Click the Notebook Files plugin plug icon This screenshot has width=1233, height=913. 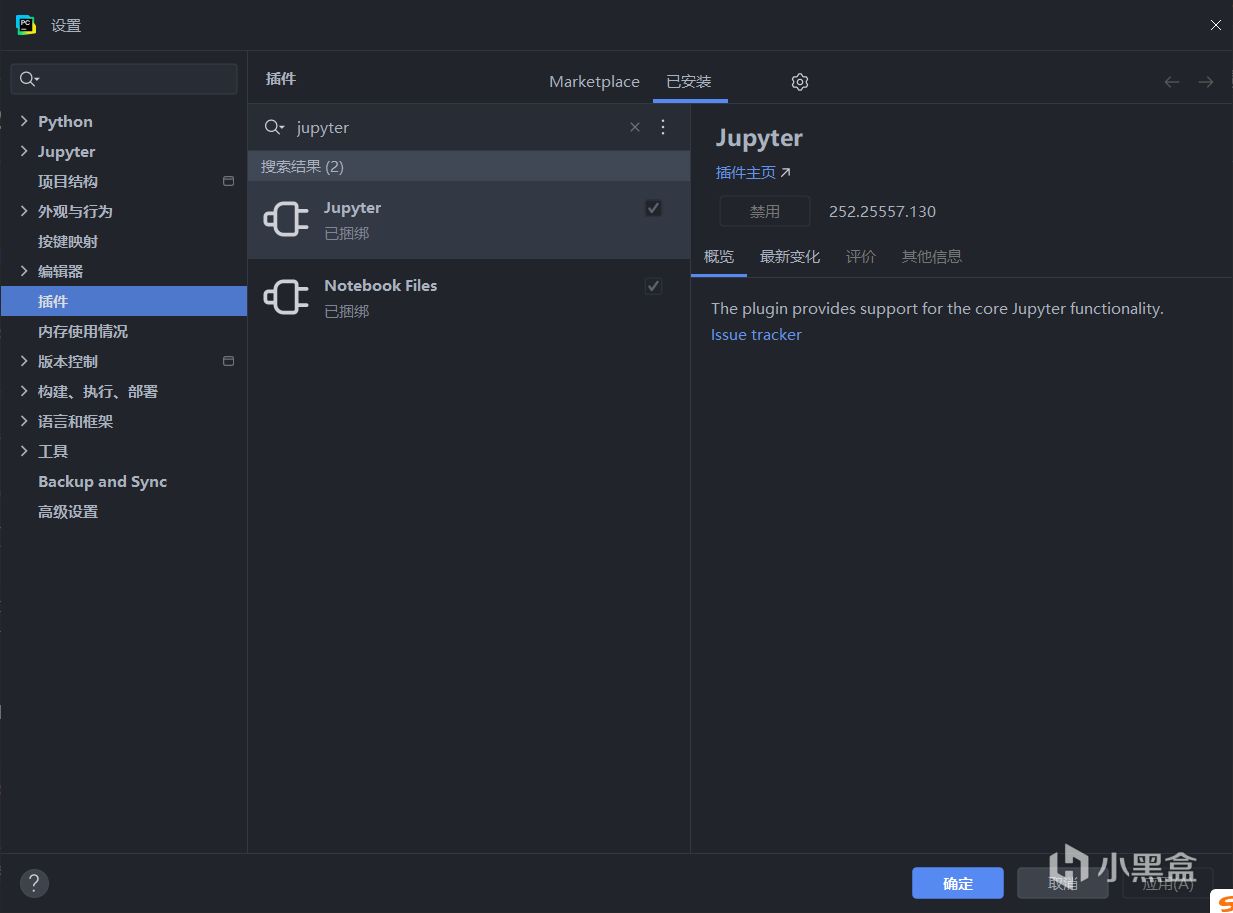286,297
